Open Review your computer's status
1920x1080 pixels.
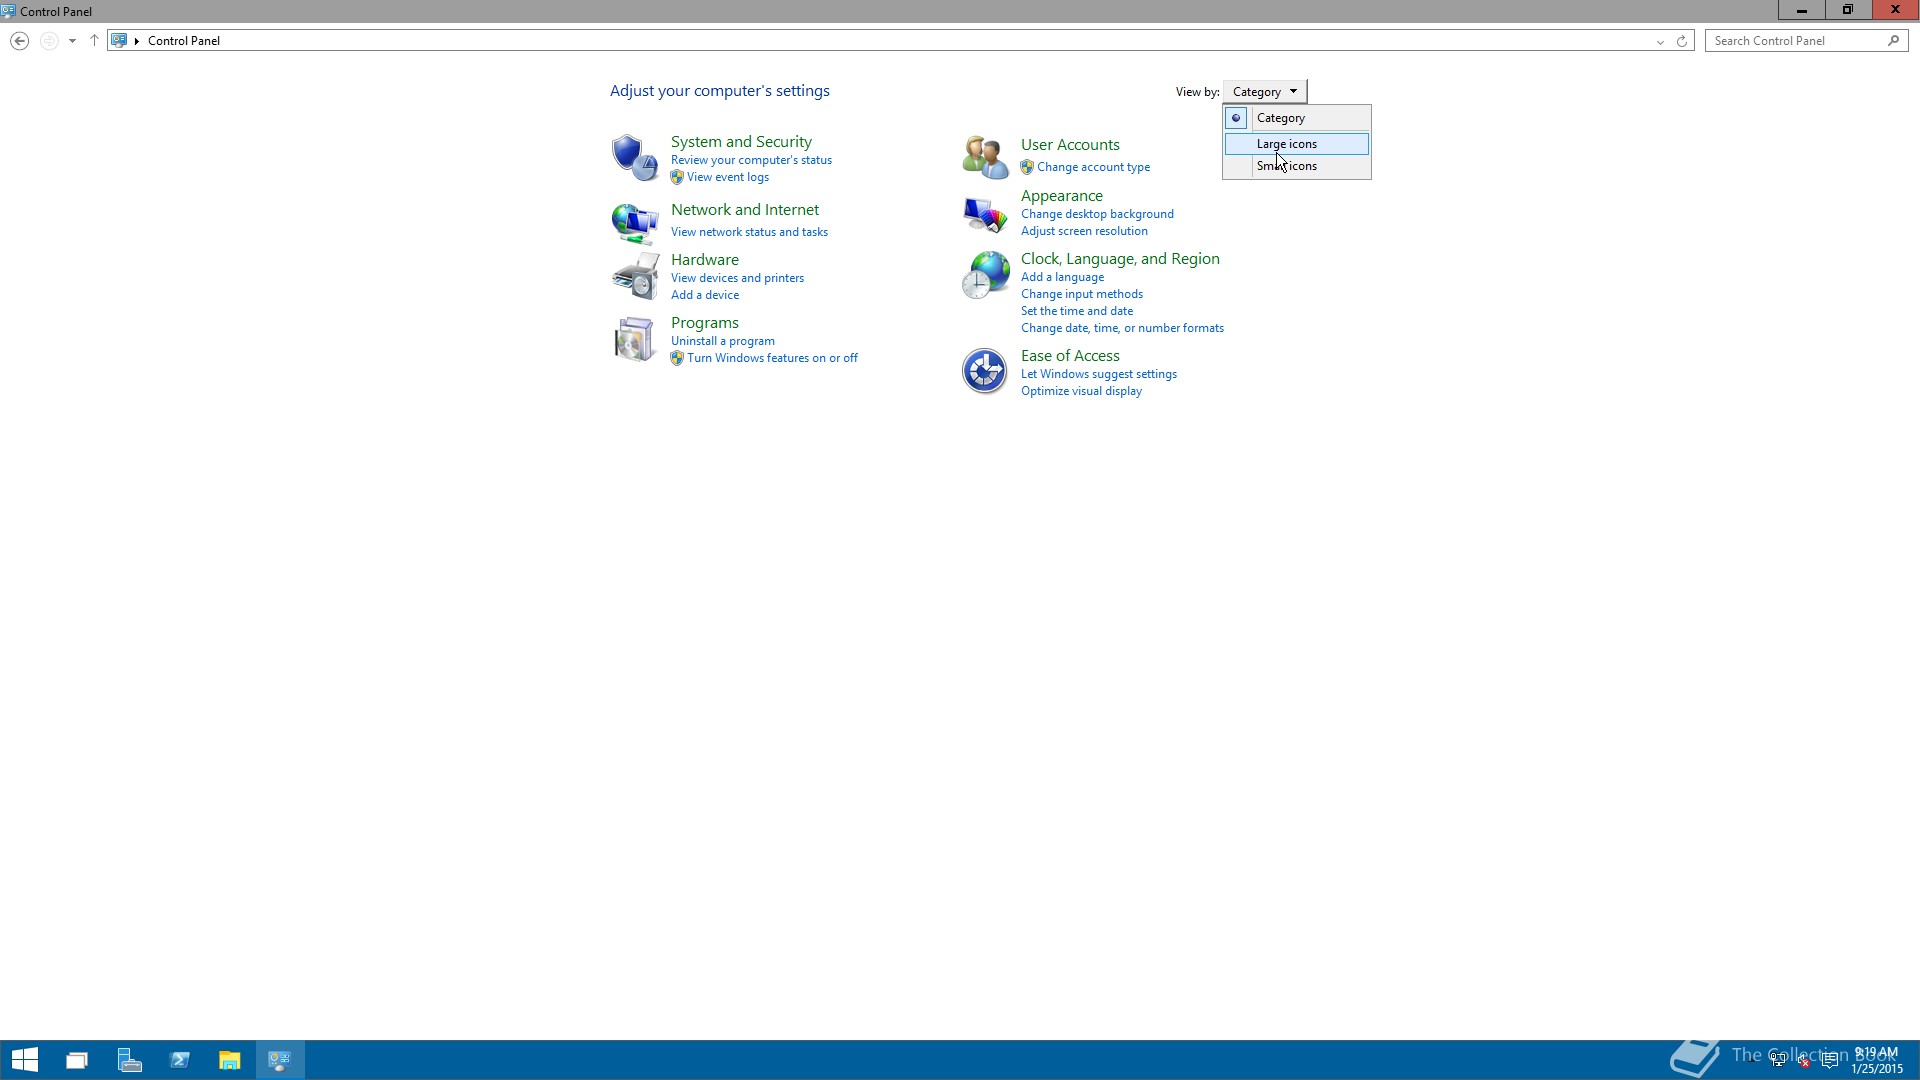[x=751, y=160]
